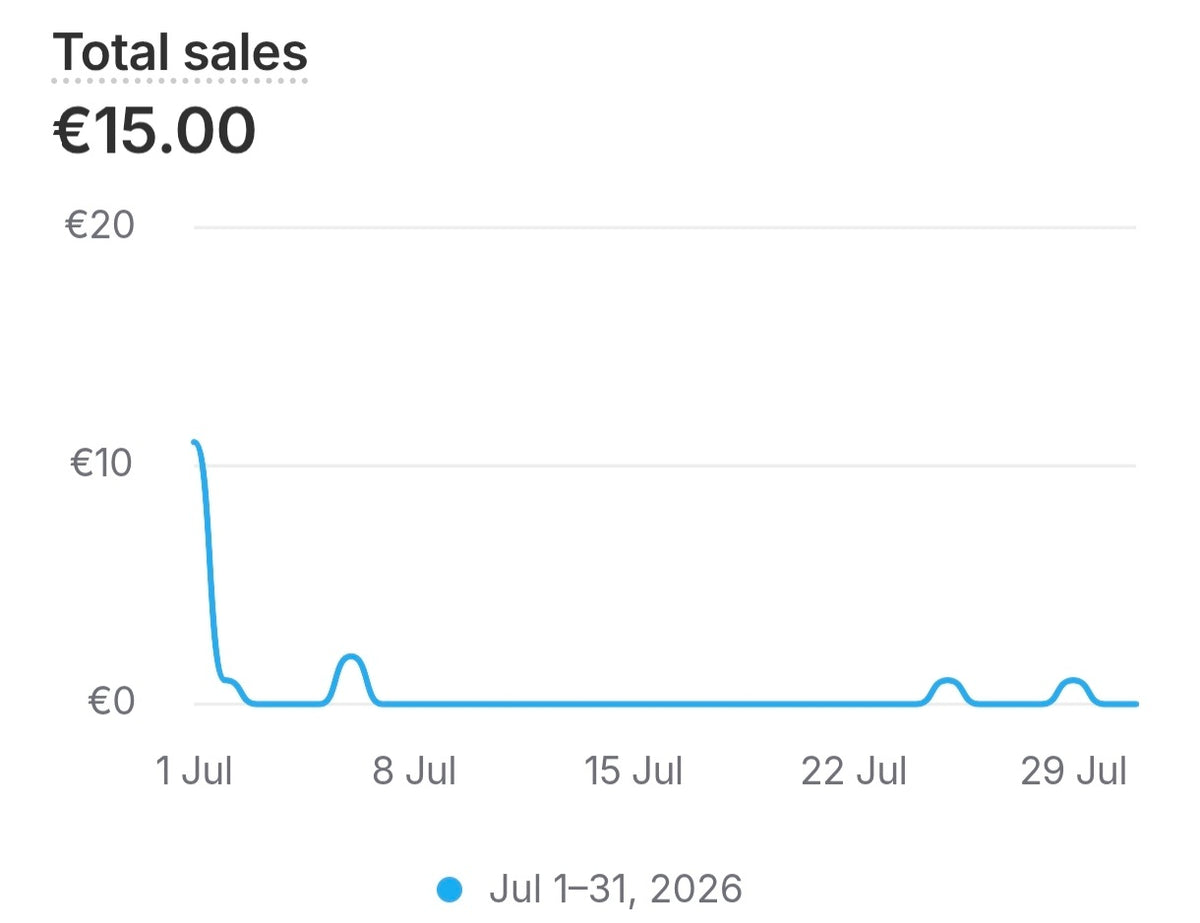The image size is (1200, 923).
Task: Click the Total sales heading
Action: click(x=180, y=52)
